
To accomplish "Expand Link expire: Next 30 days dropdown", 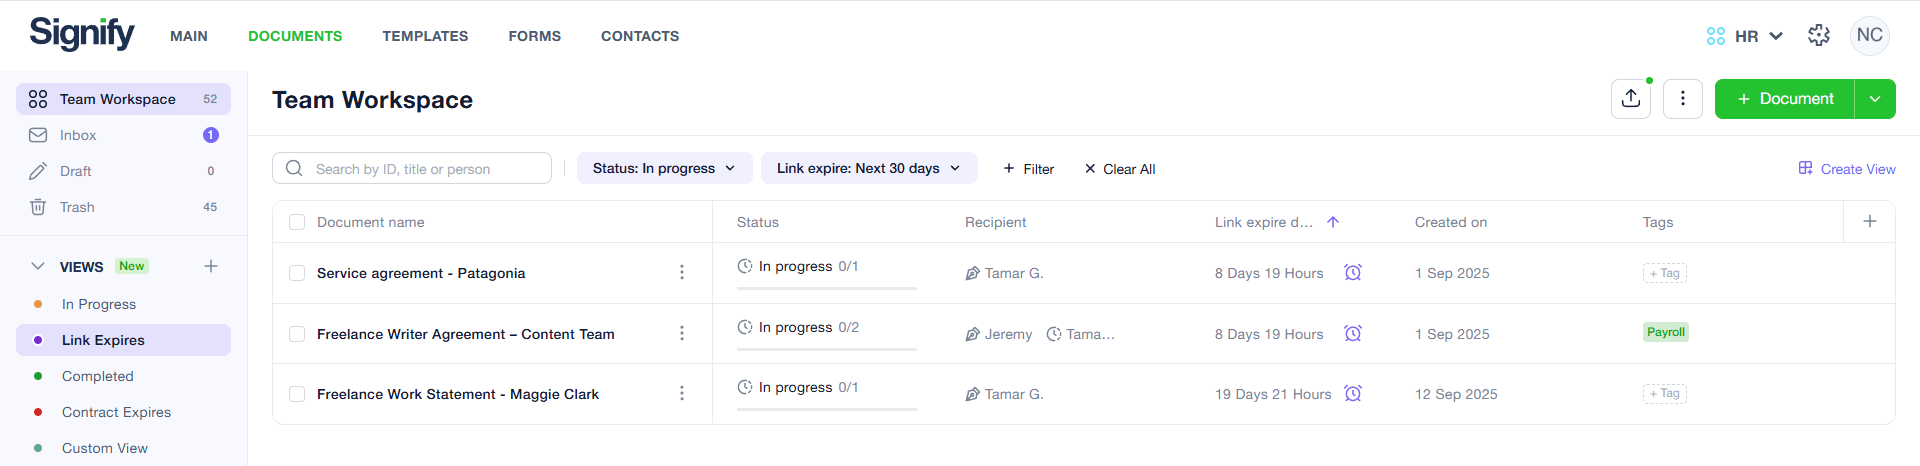I will [x=869, y=168].
